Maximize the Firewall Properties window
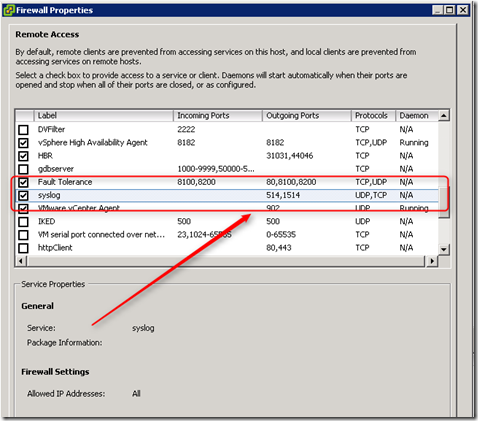478x421 pixels. click(x=450, y=10)
